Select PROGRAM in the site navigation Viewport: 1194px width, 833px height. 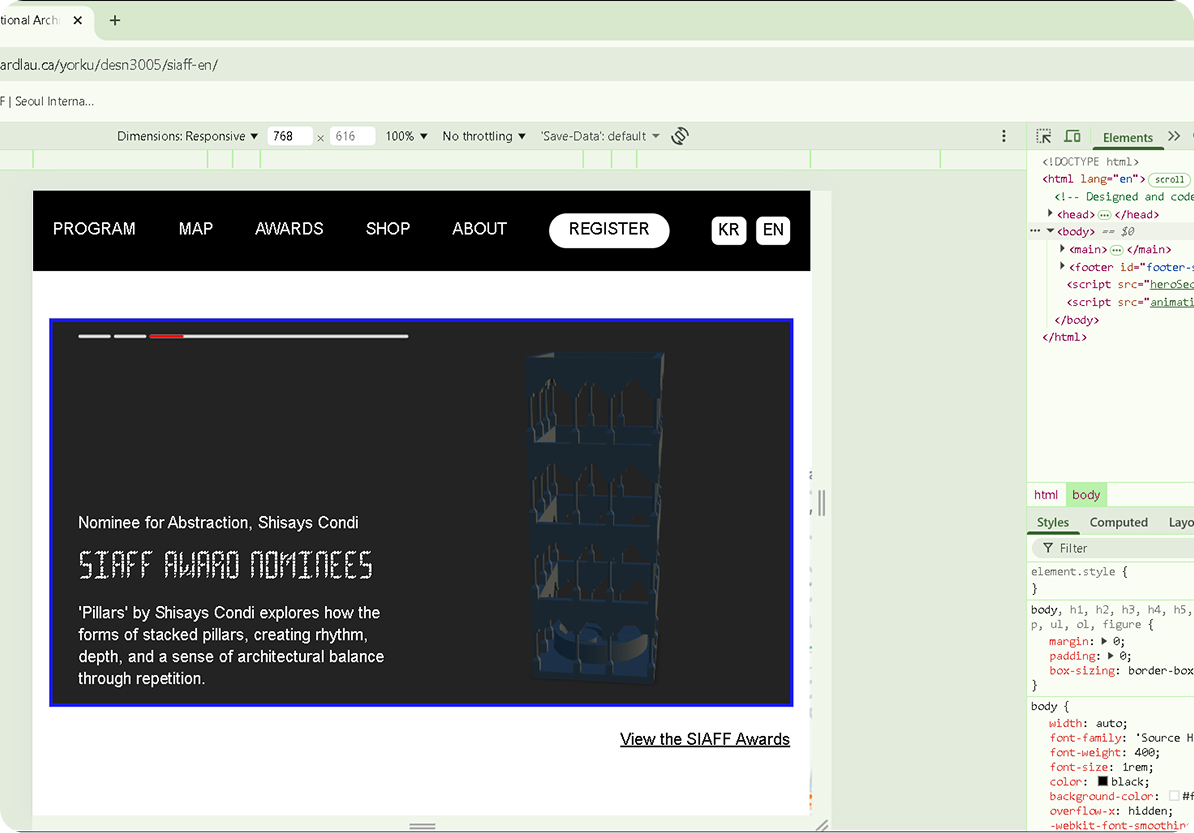point(94,229)
